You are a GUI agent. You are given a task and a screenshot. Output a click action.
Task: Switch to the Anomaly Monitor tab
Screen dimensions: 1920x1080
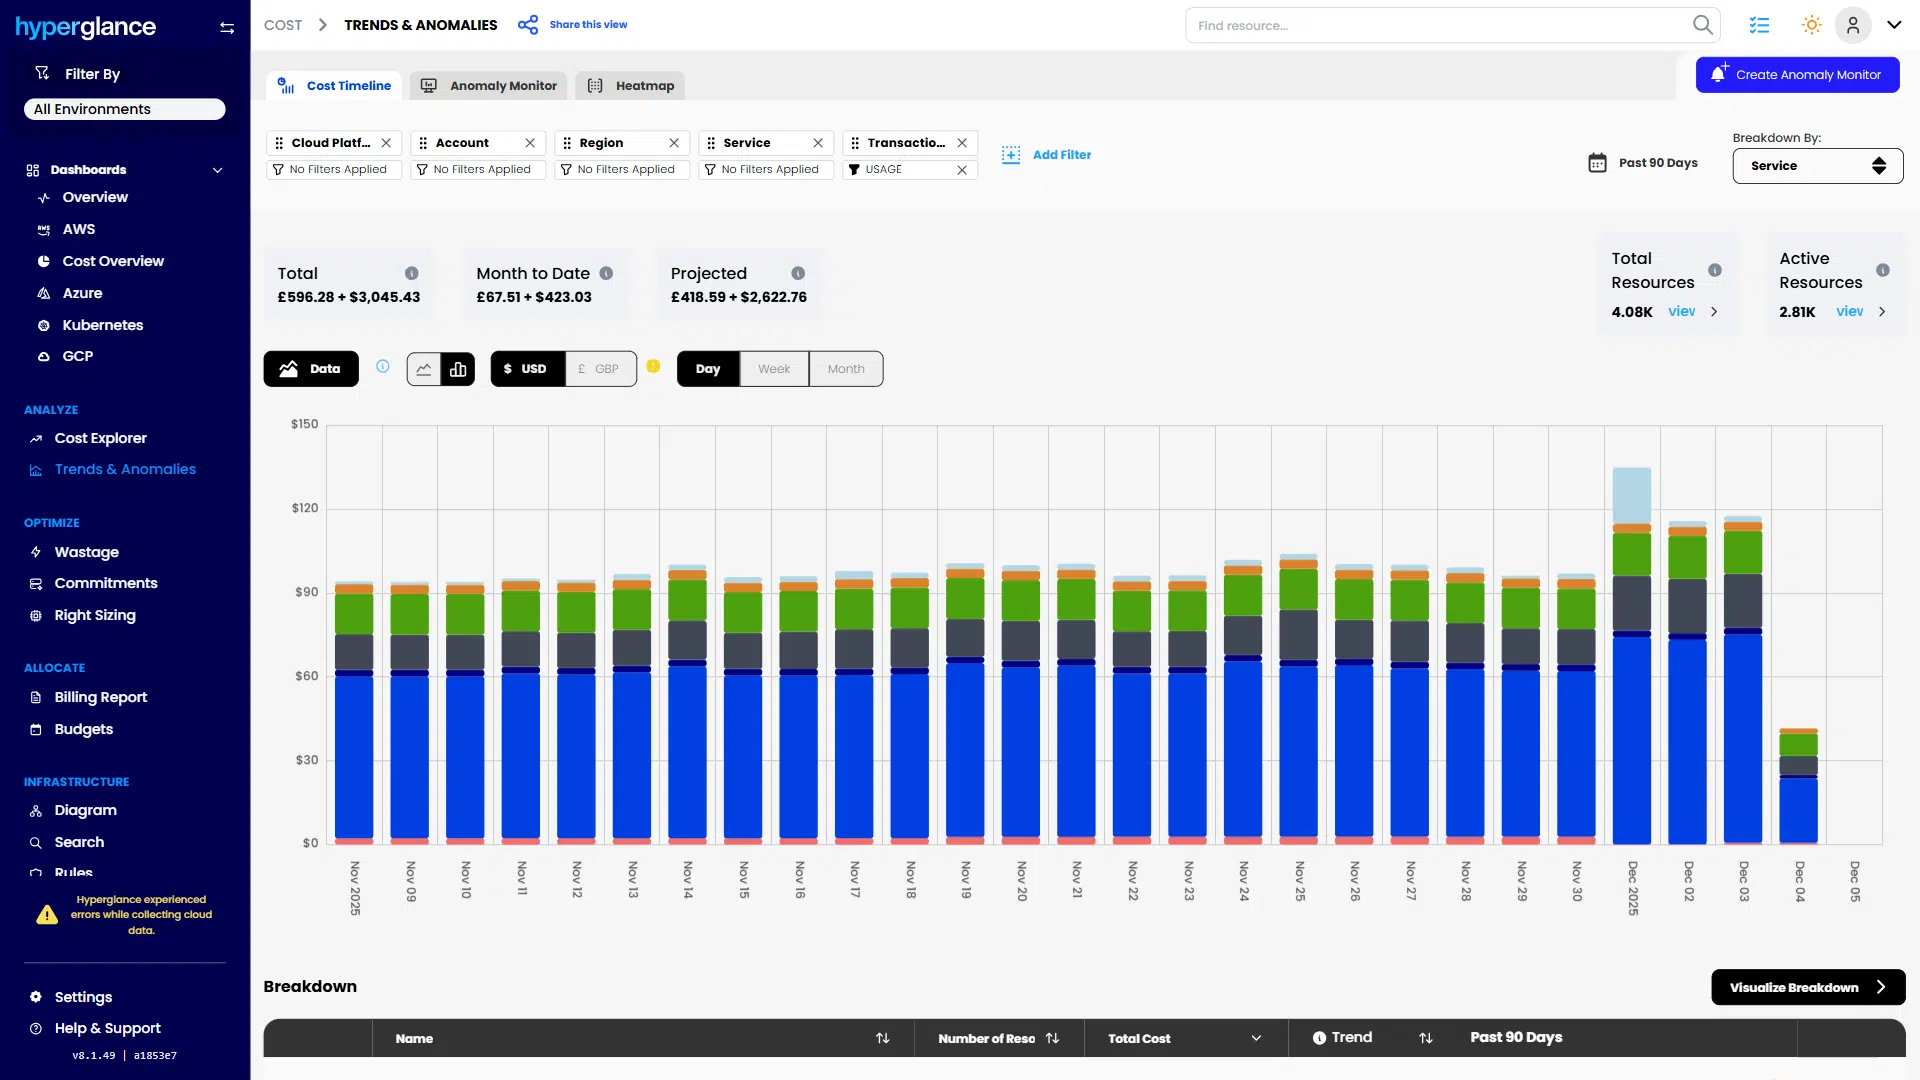click(x=489, y=85)
